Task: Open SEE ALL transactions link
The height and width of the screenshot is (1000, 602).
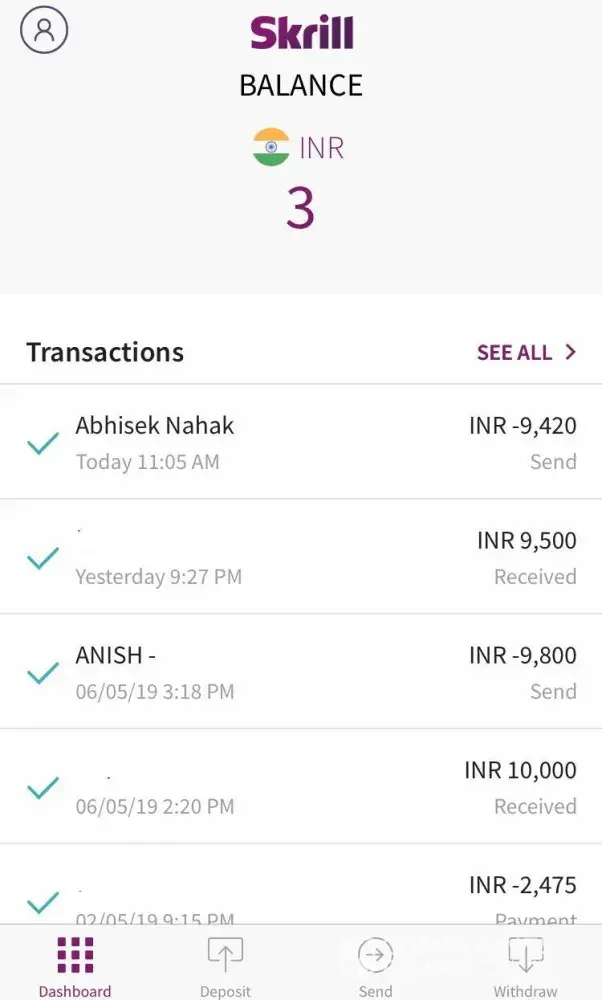Action: [x=514, y=352]
